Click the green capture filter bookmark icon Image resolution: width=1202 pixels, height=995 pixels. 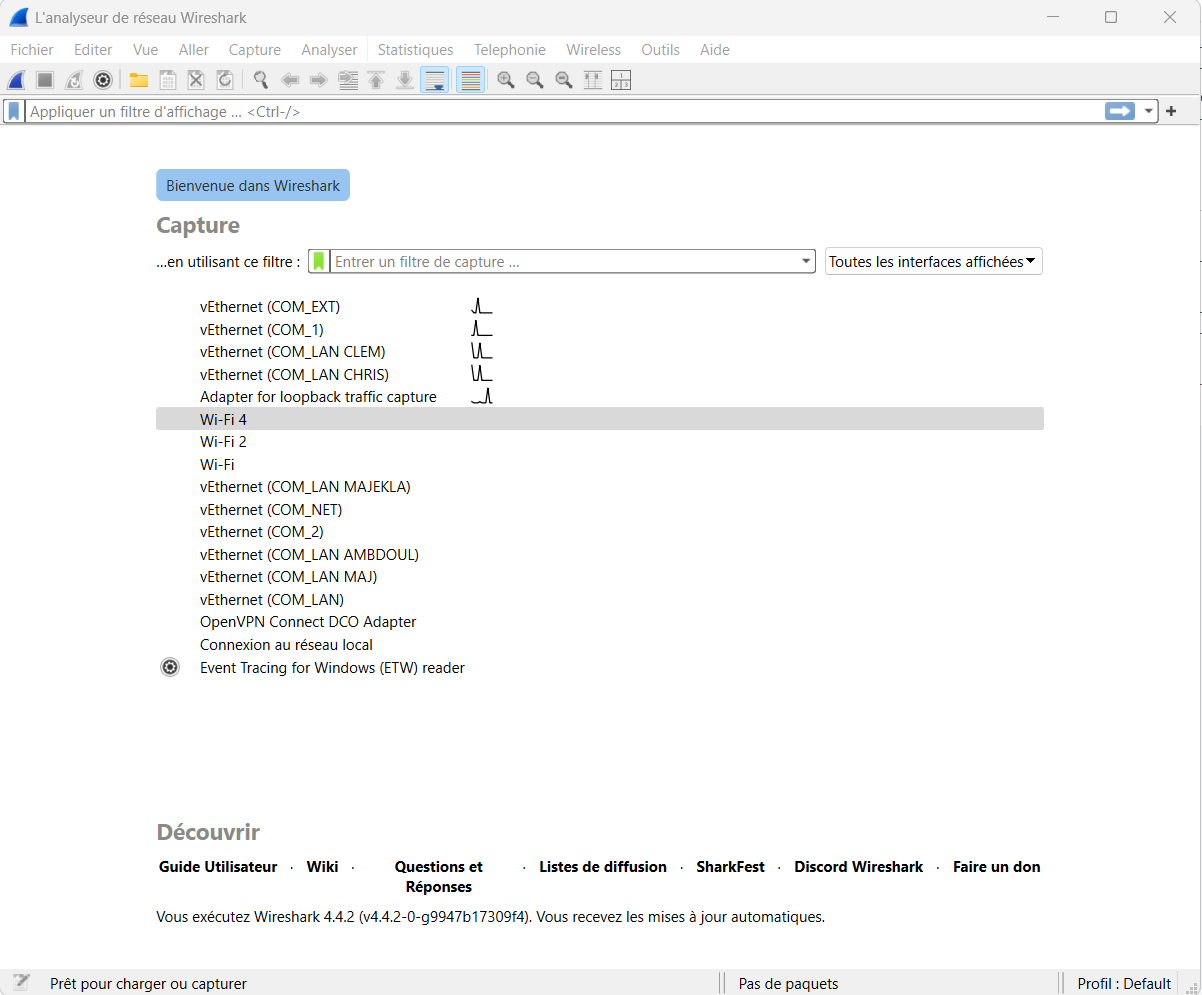pos(319,262)
